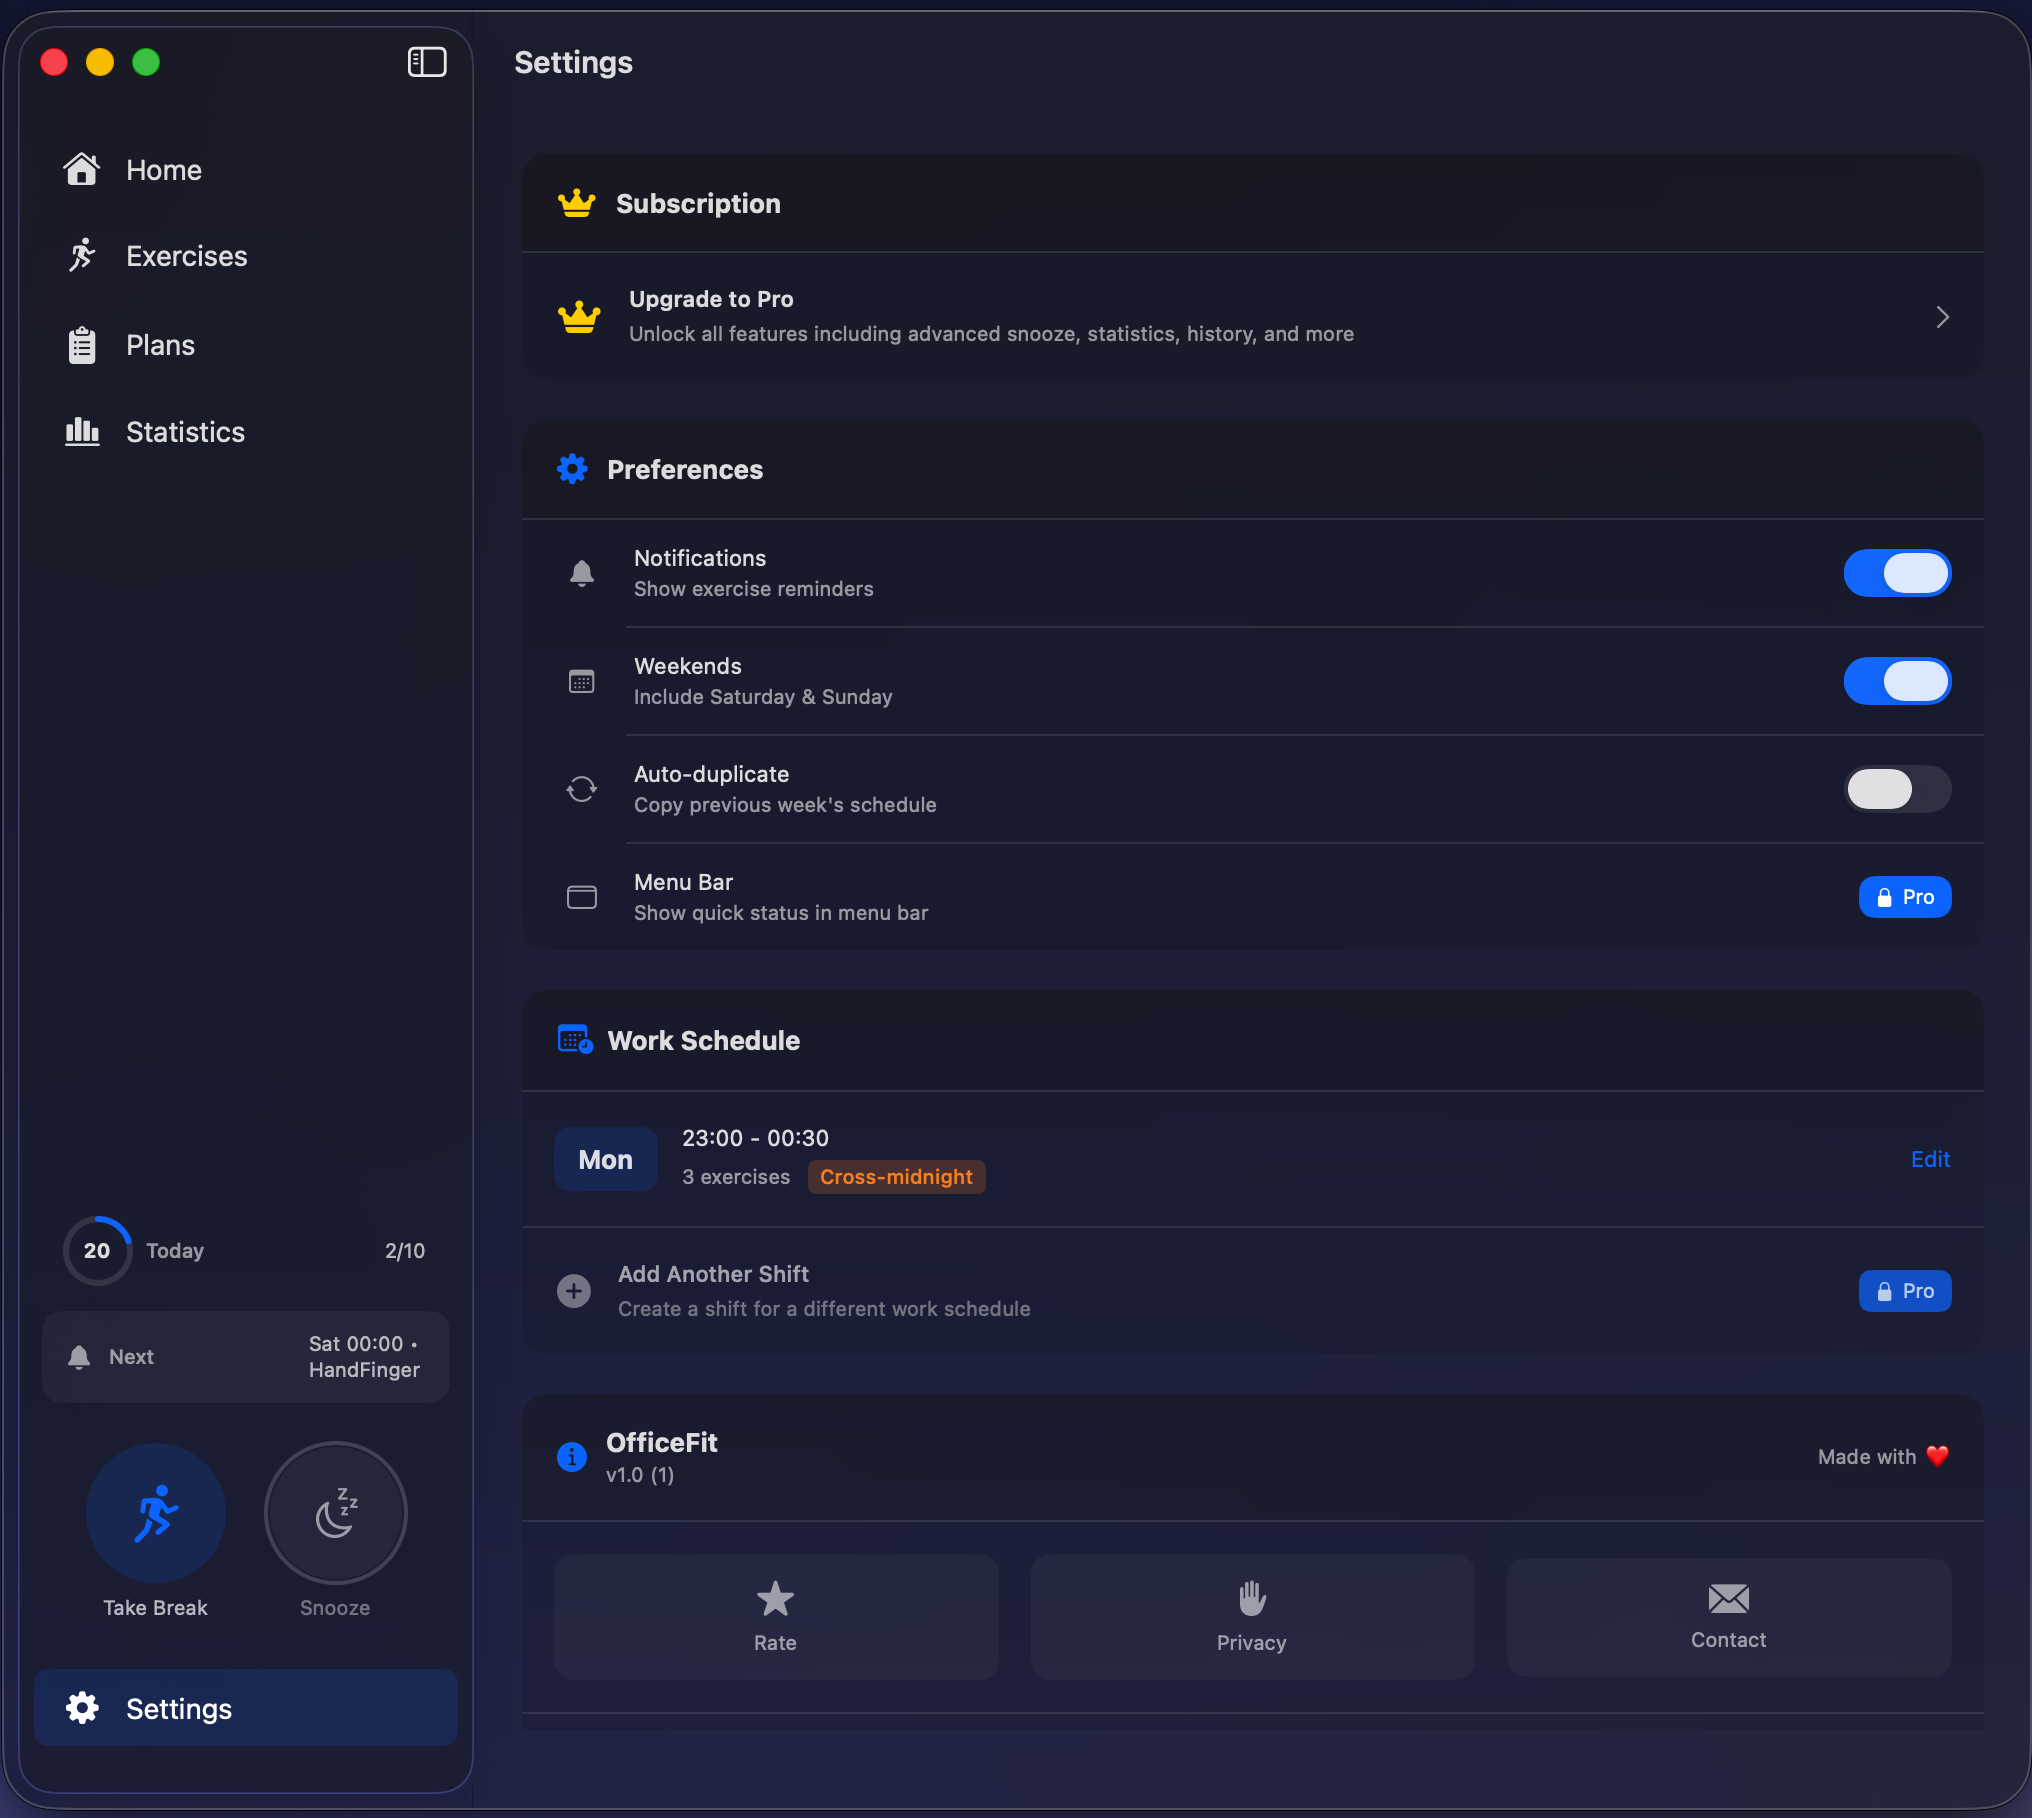Click the Pro lock badge on Menu Bar
The height and width of the screenshot is (1818, 2032).
click(x=1904, y=897)
